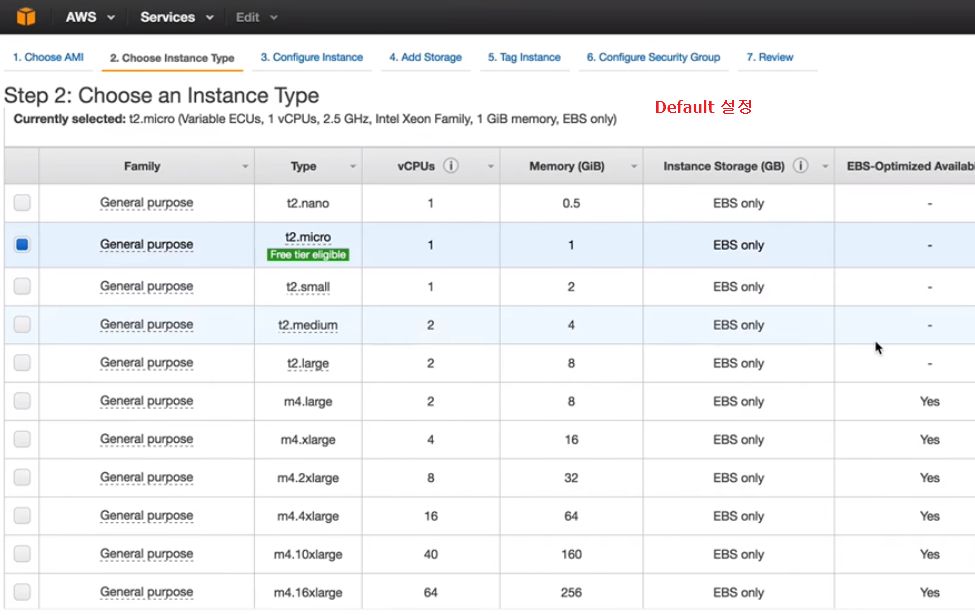Viewport: 975px width, 615px height.
Task: Open the Instance Storage column filter arrow
Action: [x=825, y=166]
